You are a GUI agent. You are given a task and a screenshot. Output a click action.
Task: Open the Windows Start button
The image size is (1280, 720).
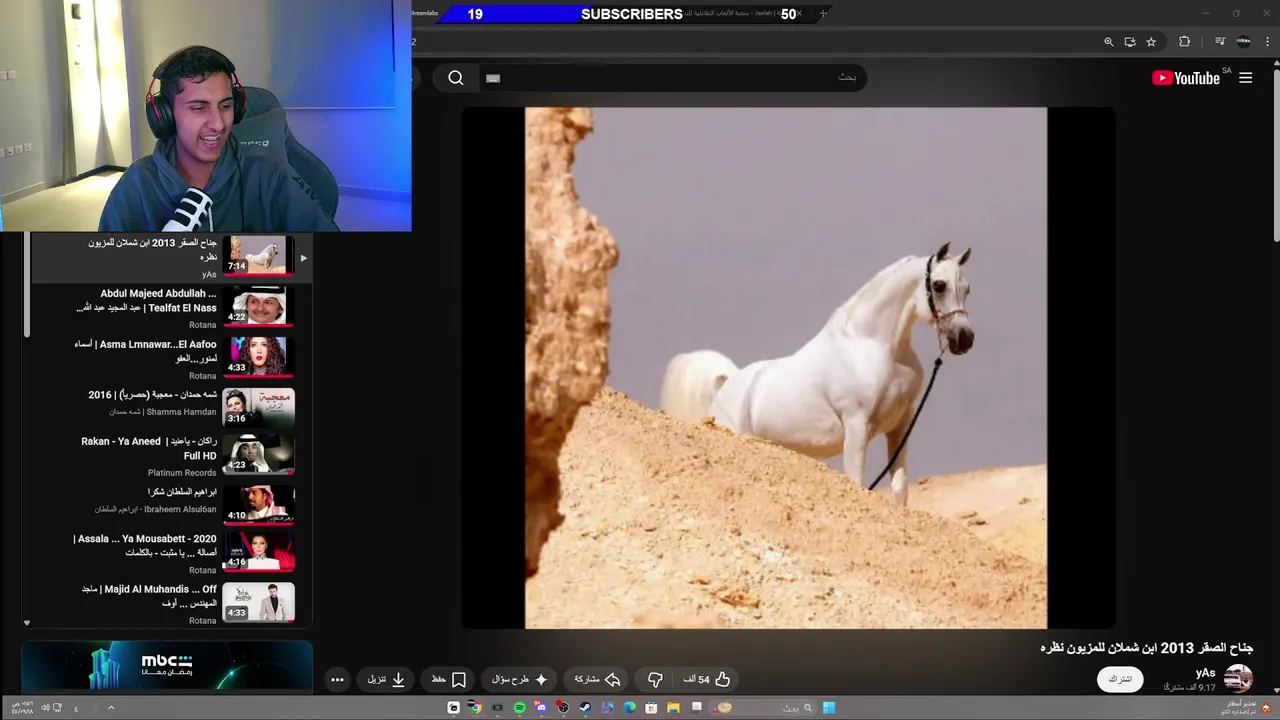tap(829, 708)
